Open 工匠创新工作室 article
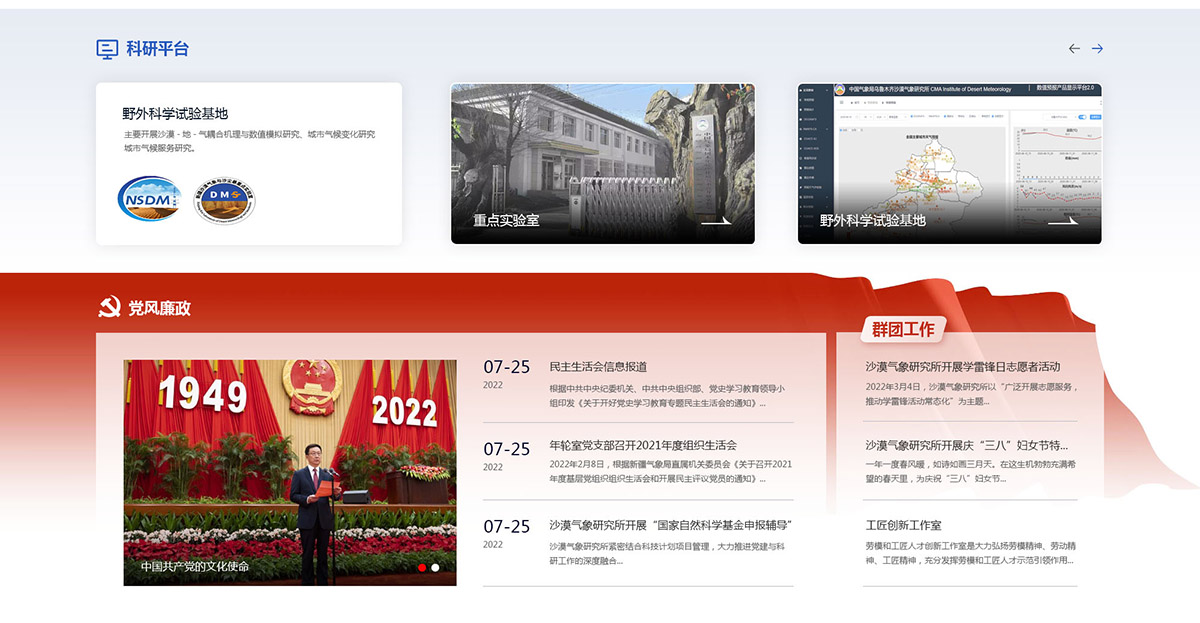 [903, 525]
